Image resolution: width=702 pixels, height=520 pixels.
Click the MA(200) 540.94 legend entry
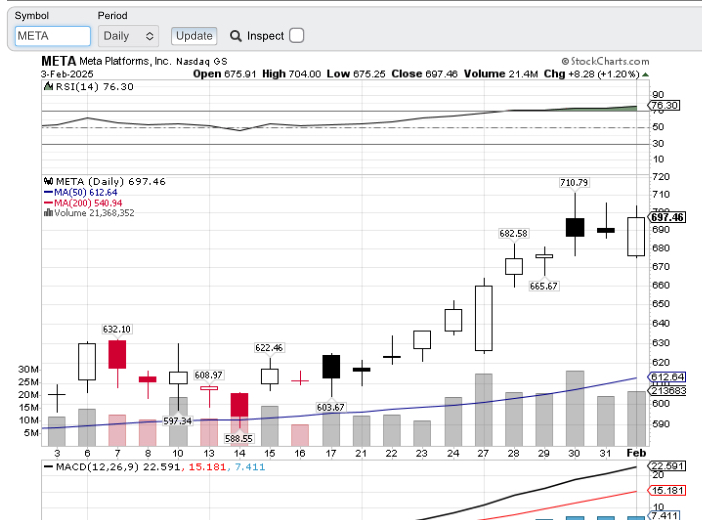[83, 203]
